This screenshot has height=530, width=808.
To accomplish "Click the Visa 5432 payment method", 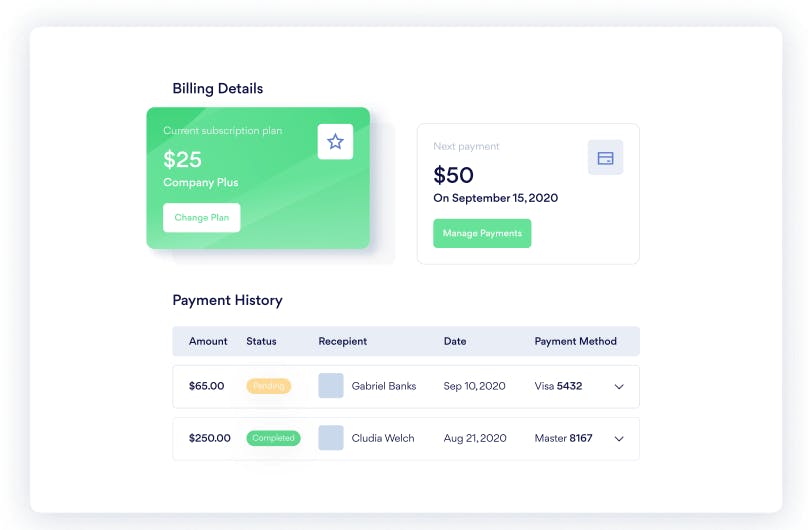I will [x=558, y=386].
